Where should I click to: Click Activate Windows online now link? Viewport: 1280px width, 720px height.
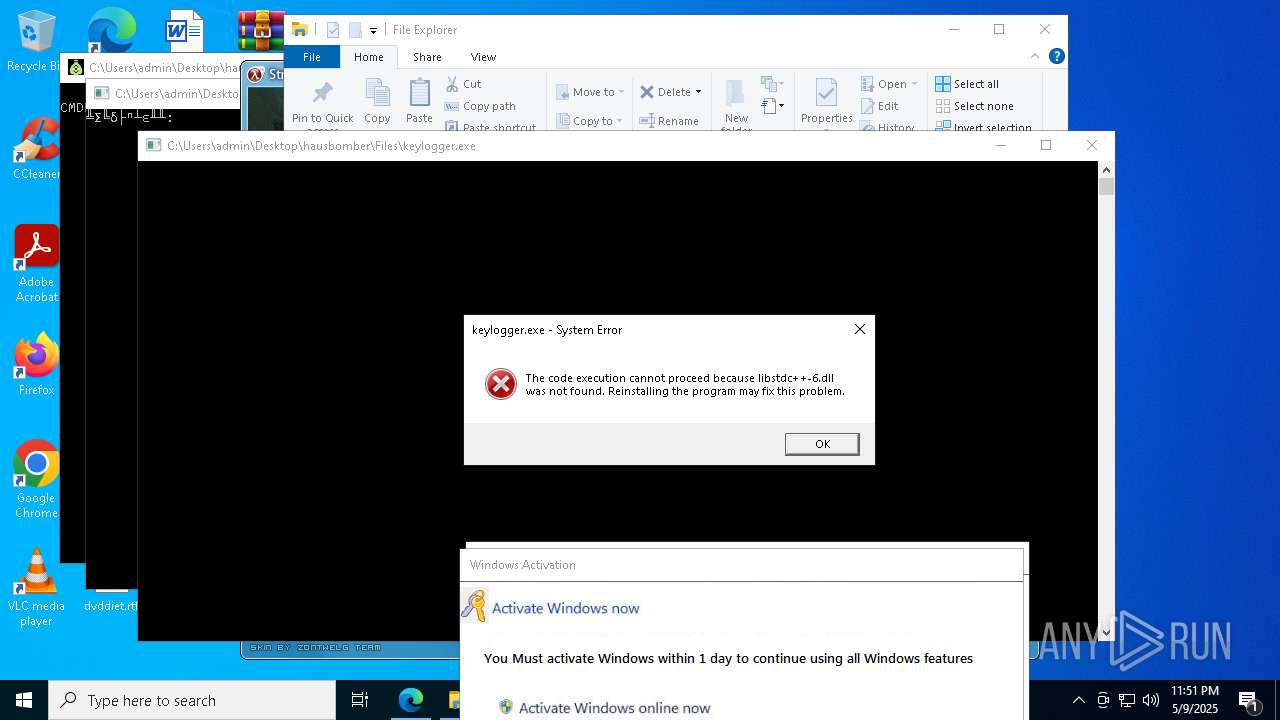click(614, 708)
